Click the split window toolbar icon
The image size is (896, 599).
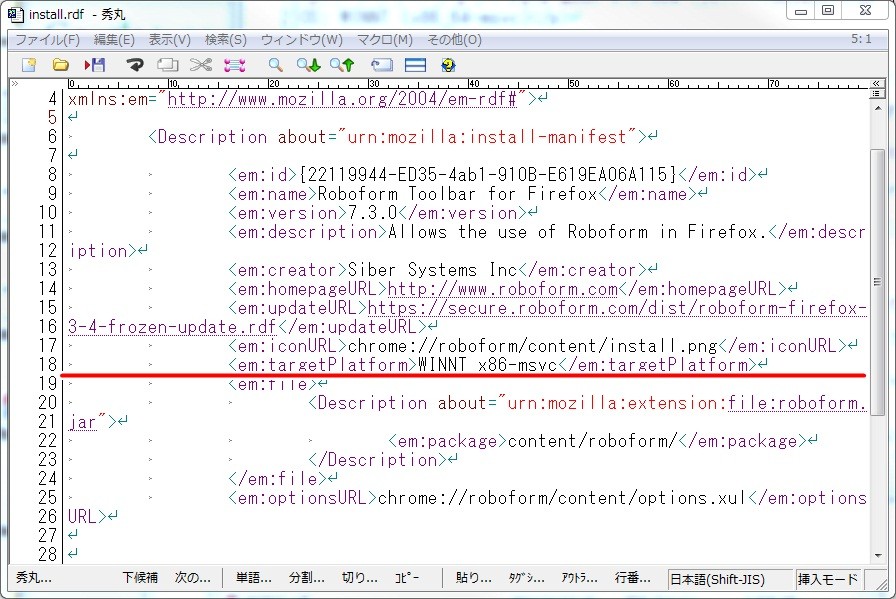point(415,65)
